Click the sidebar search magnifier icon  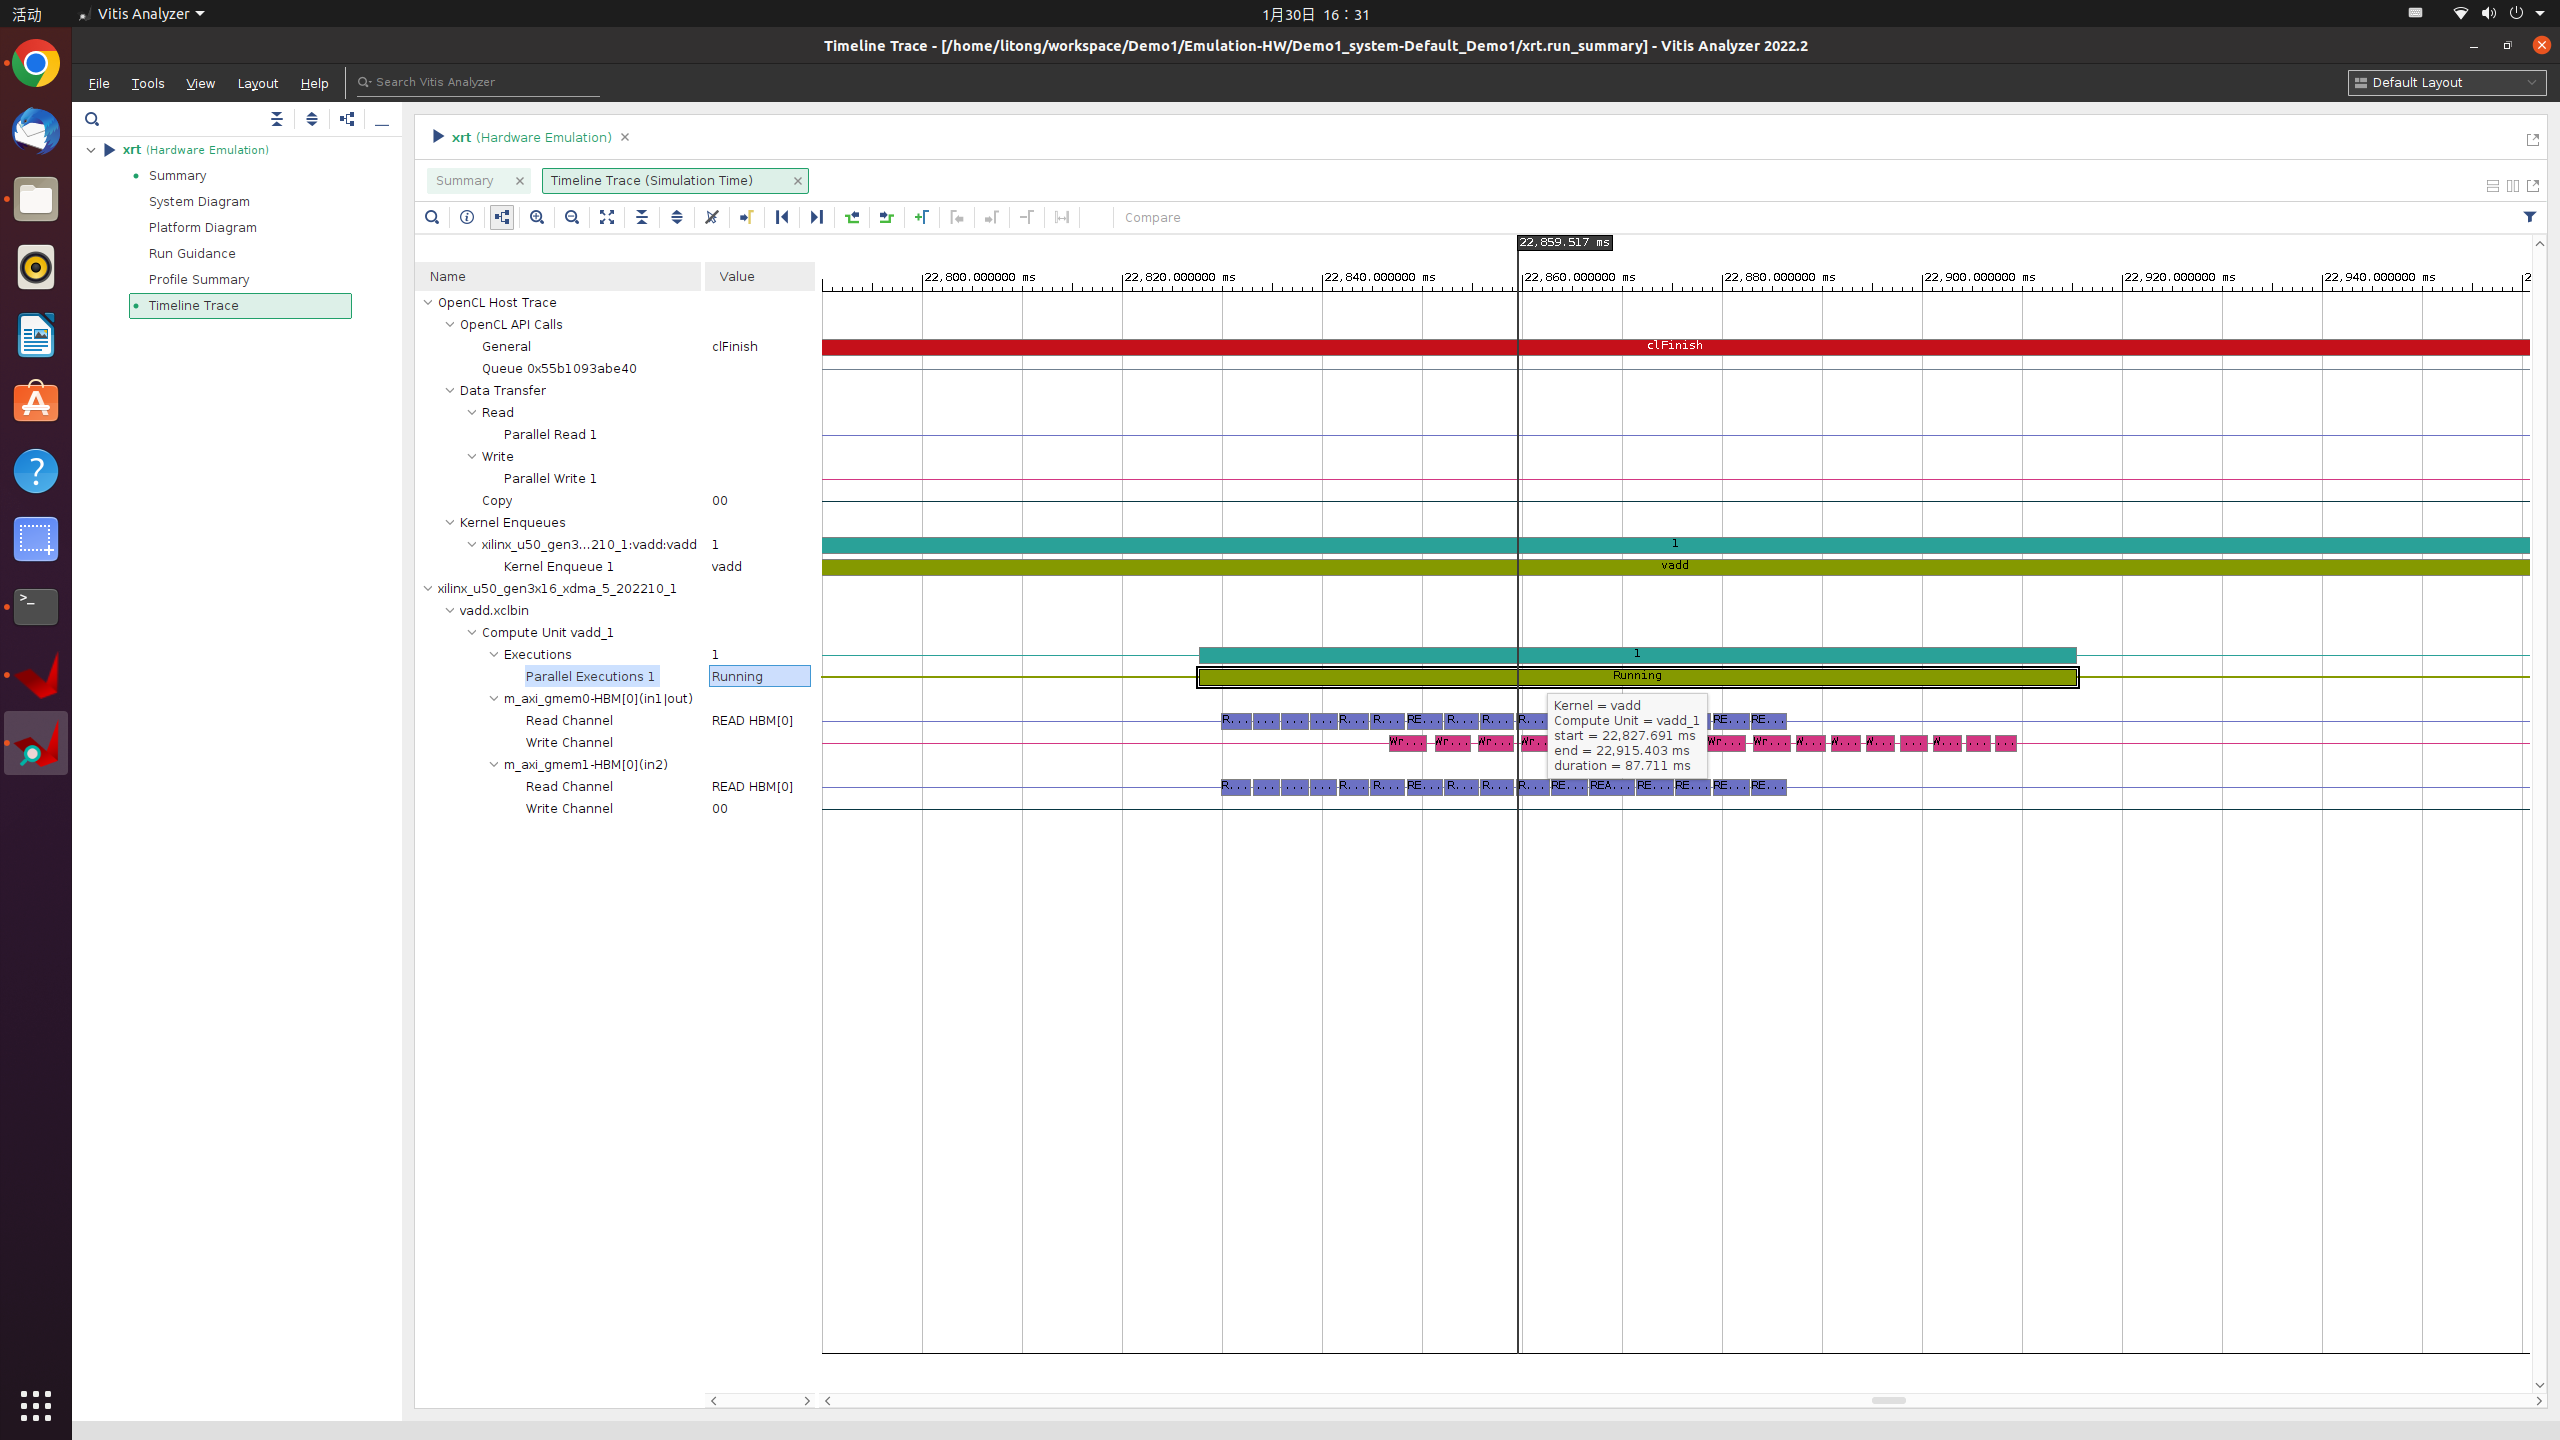pyautogui.click(x=92, y=119)
